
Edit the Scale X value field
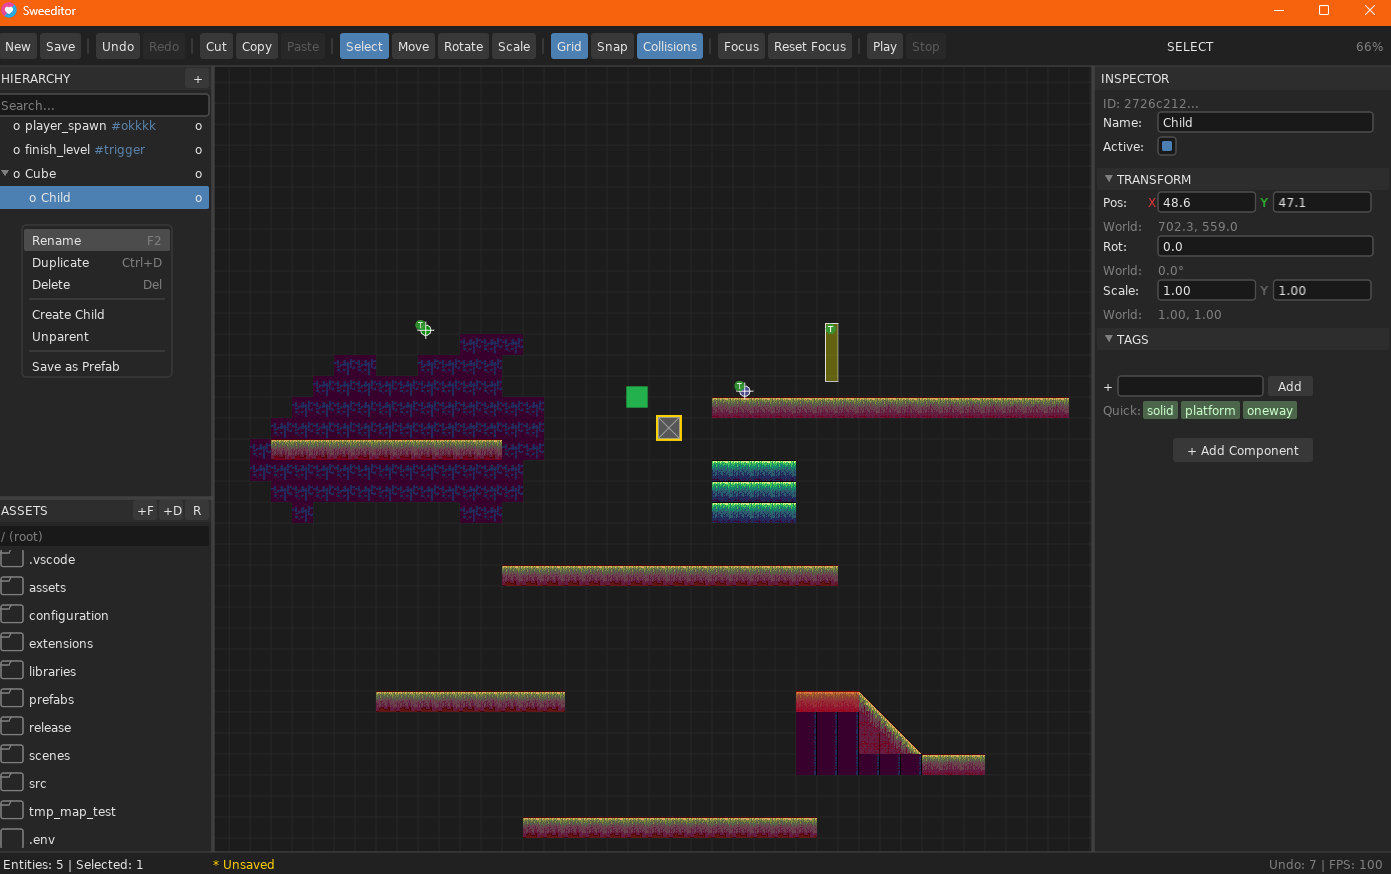click(x=1206, y=290)
